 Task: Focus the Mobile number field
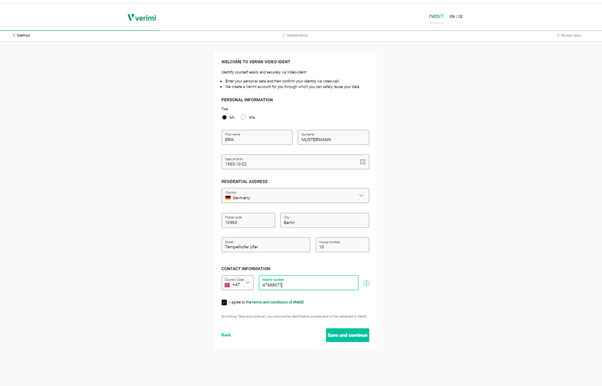[309, 283]
